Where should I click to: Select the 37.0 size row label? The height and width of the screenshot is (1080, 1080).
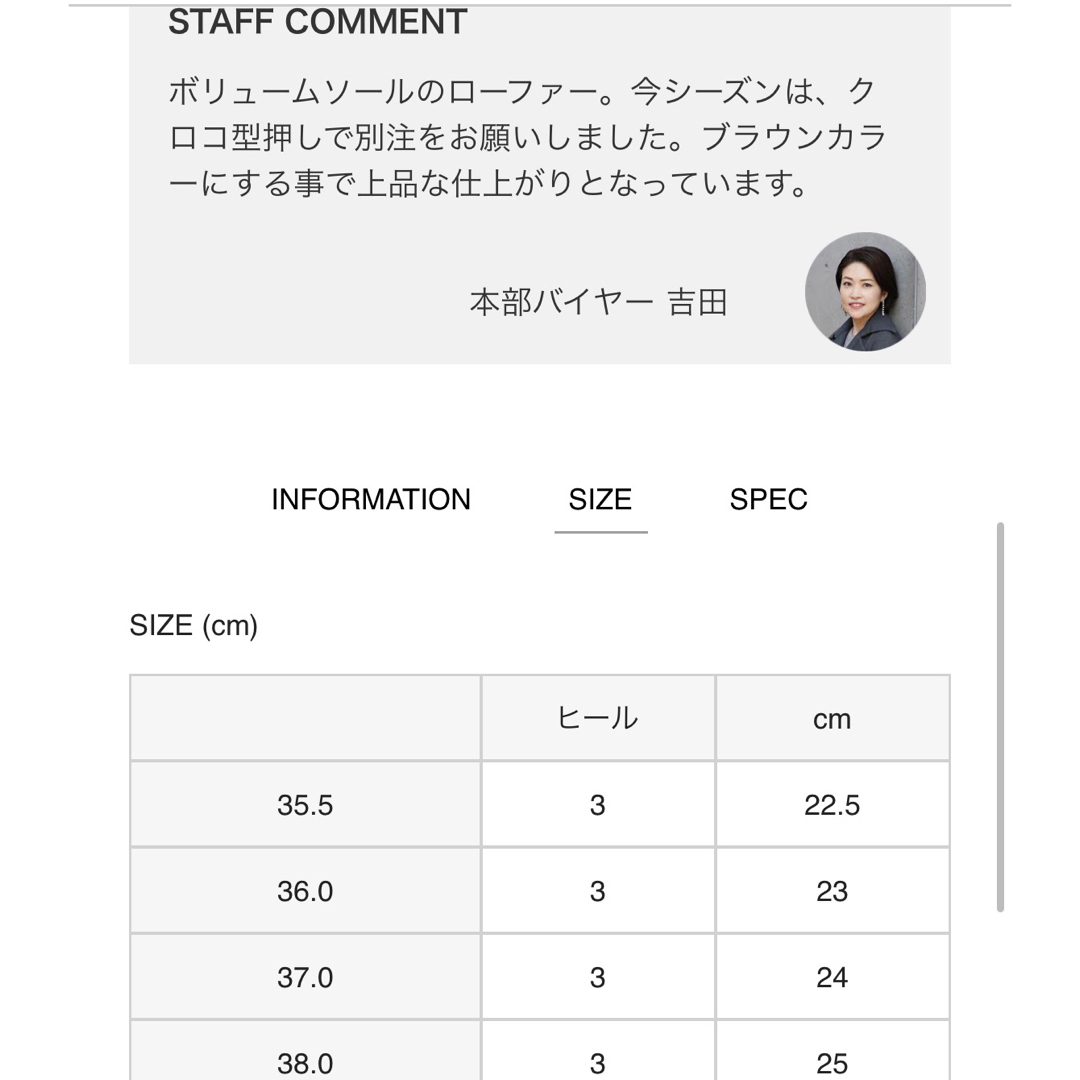(x=305, y=977)
